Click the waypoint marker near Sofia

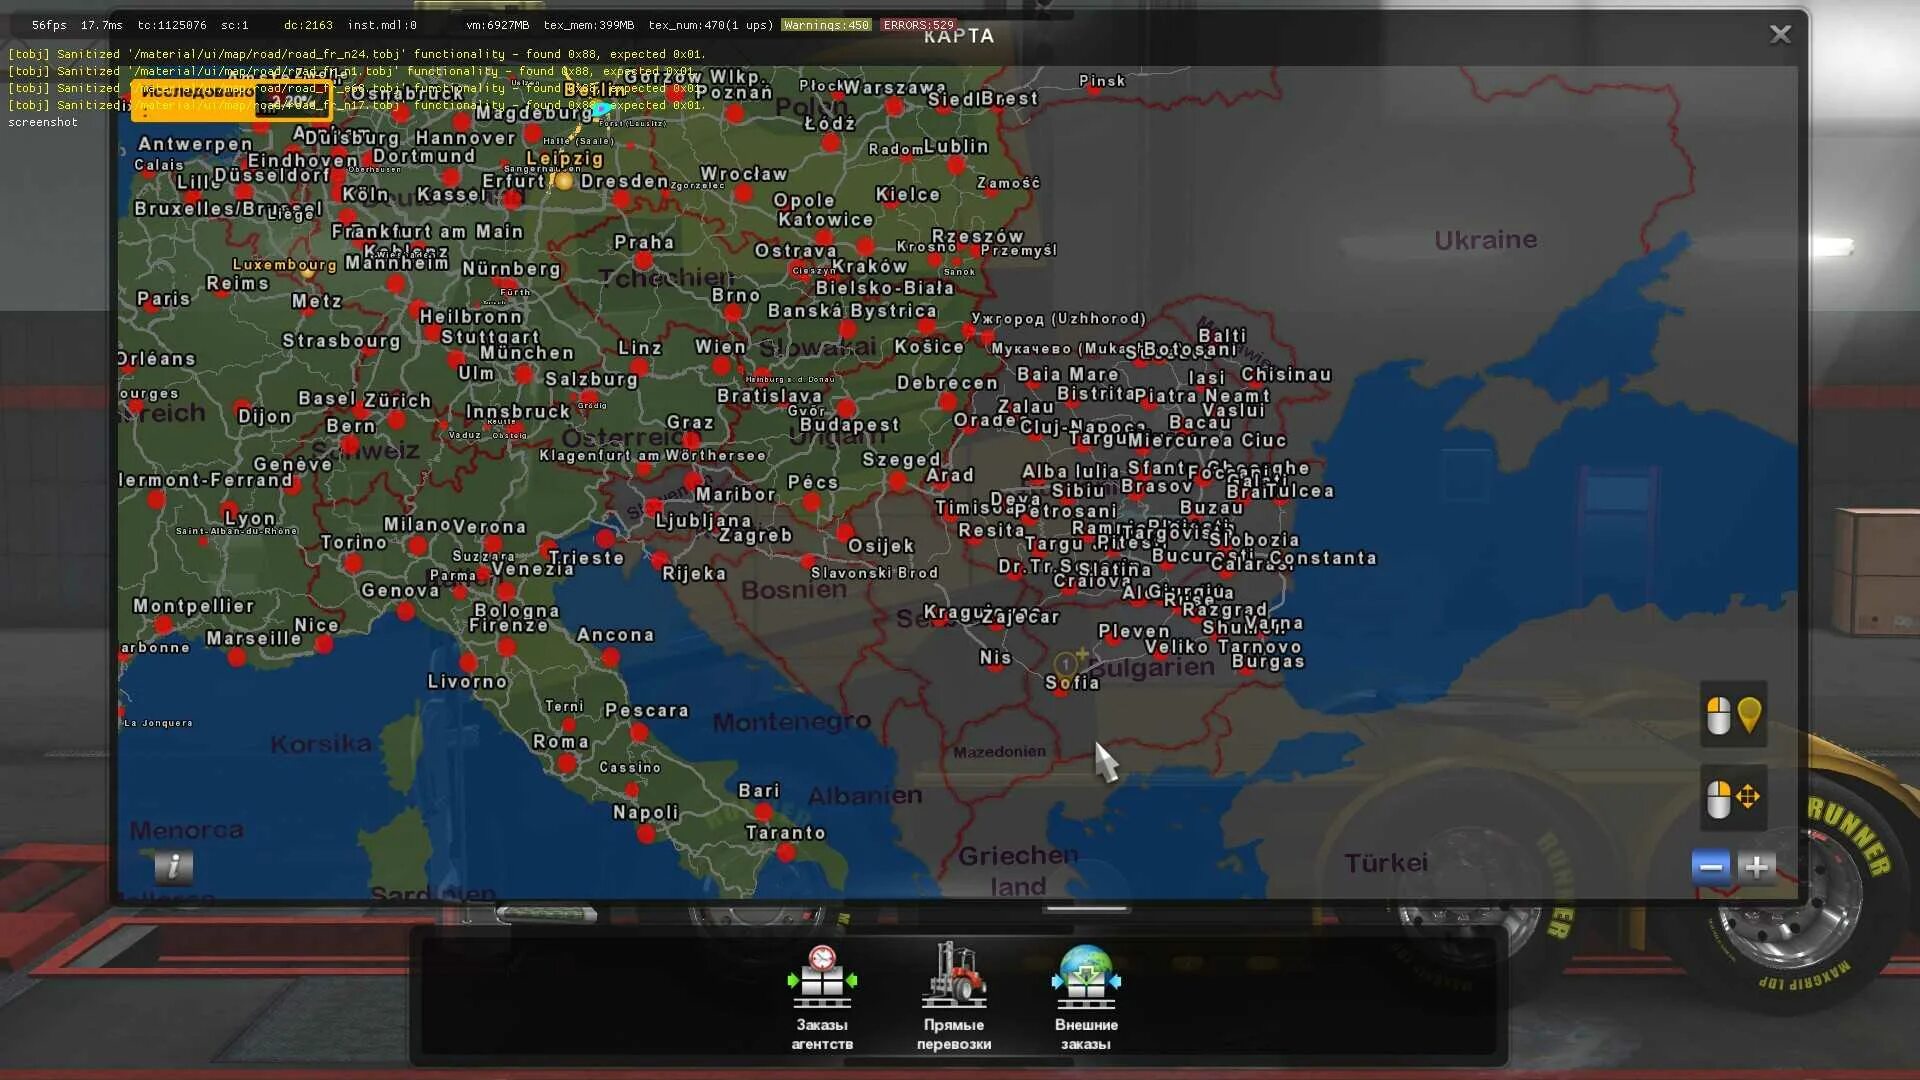(1067, 663)
